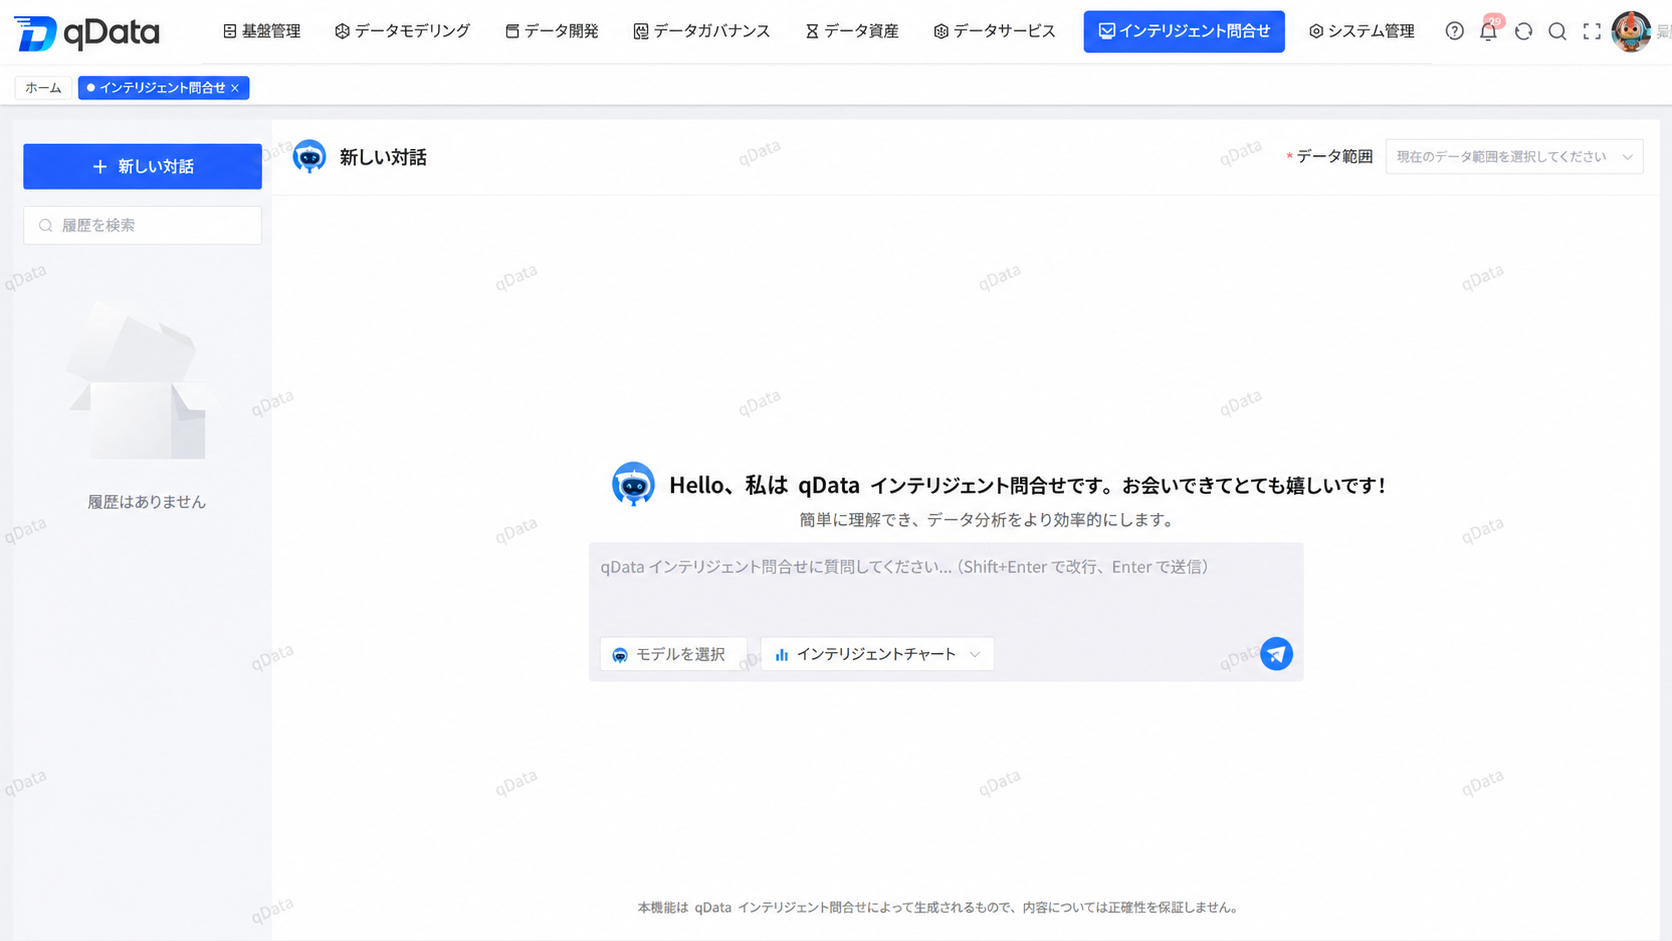Click the qData logo
The width and height of the screenshot is (1672, 941).
[x=87, y=32]
